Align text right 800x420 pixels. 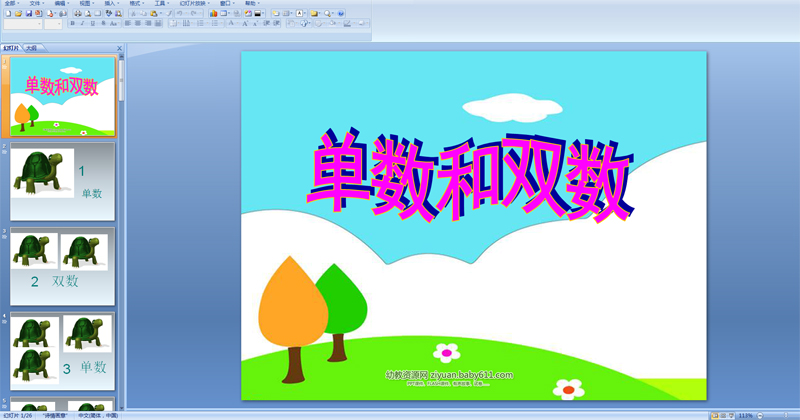click(x=148, y=23)
